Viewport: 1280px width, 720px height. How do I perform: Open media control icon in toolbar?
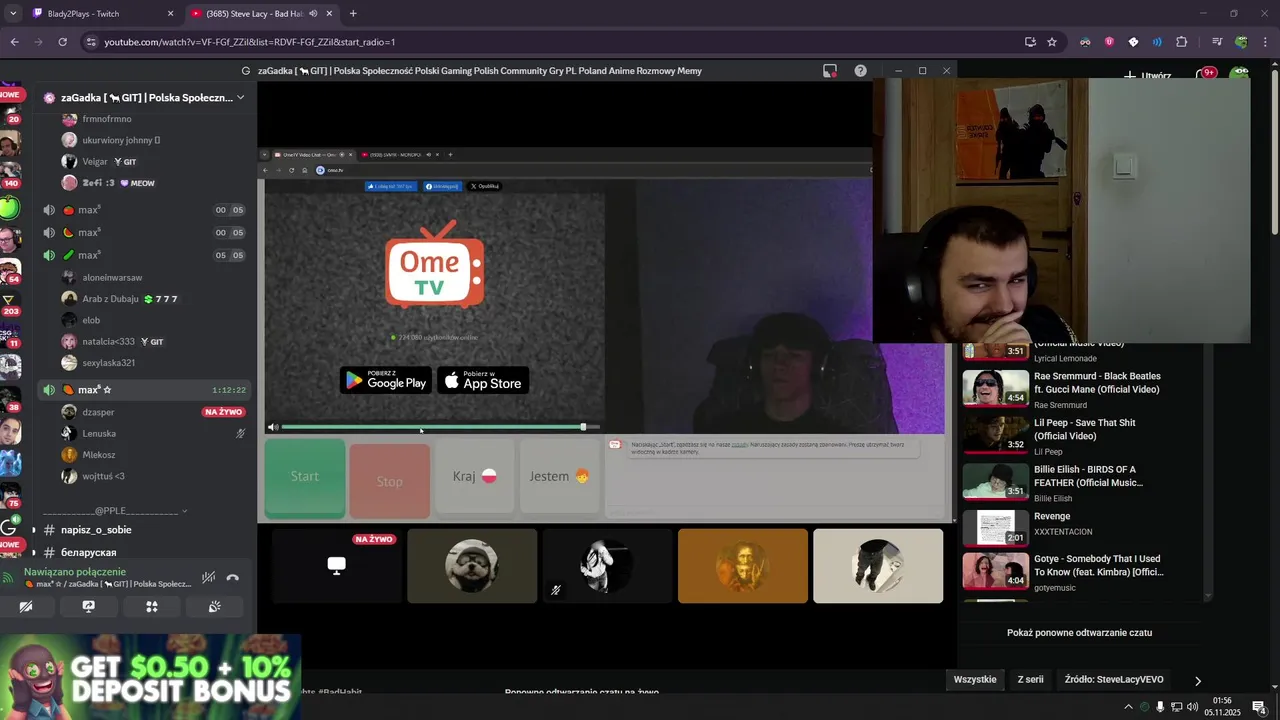point(1217,42)
